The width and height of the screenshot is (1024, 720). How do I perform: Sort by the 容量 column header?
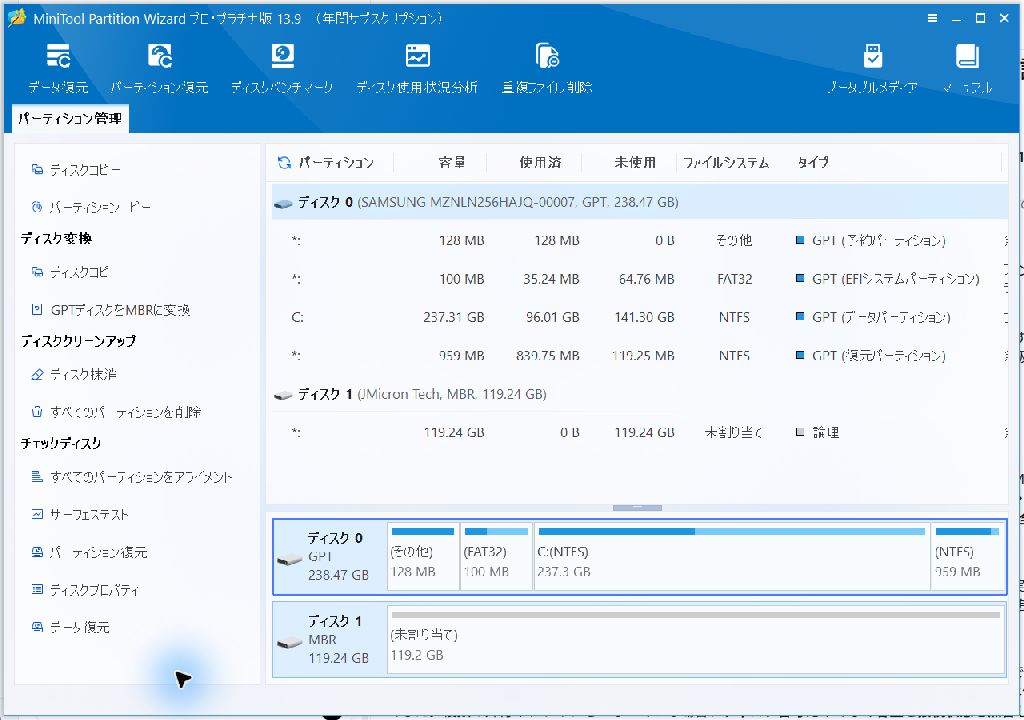point(452,162)
